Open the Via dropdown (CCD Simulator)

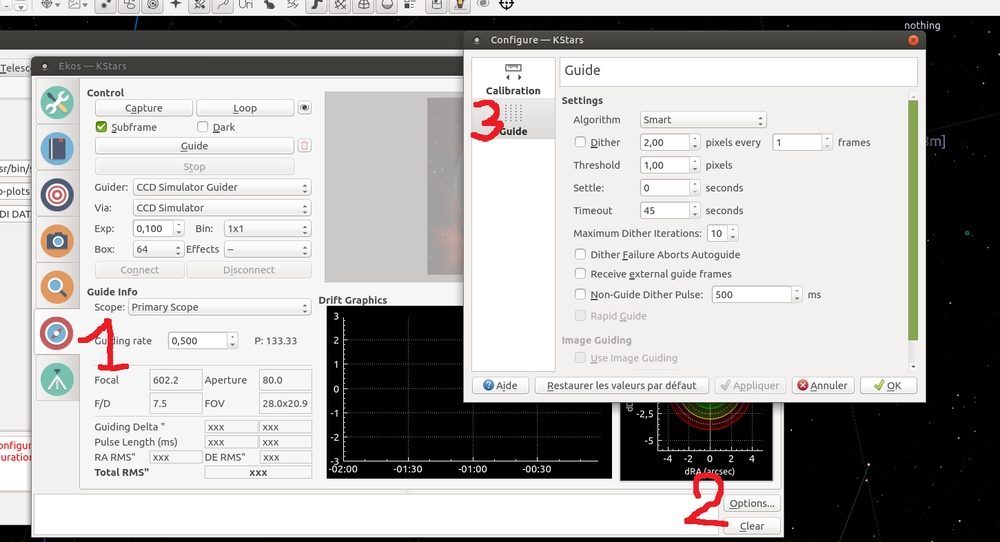pos(222,208)
